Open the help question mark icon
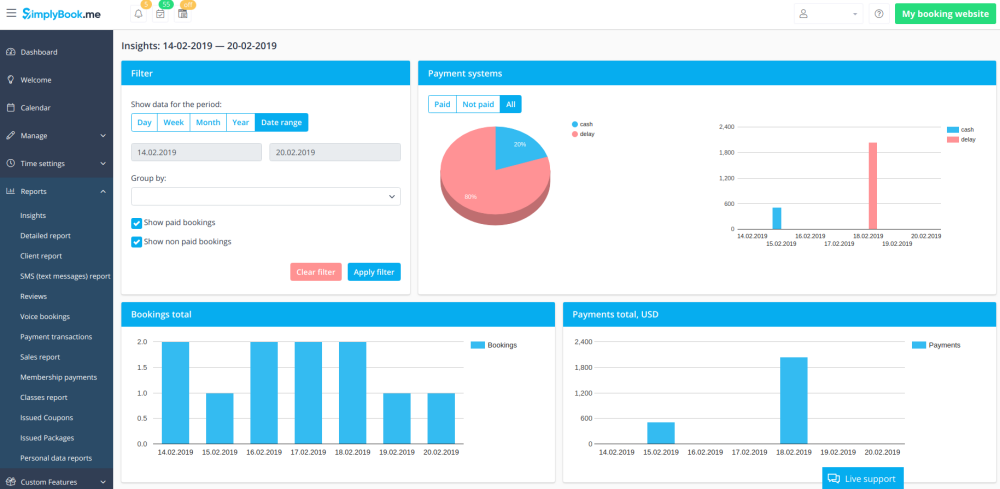 point(879,14)
